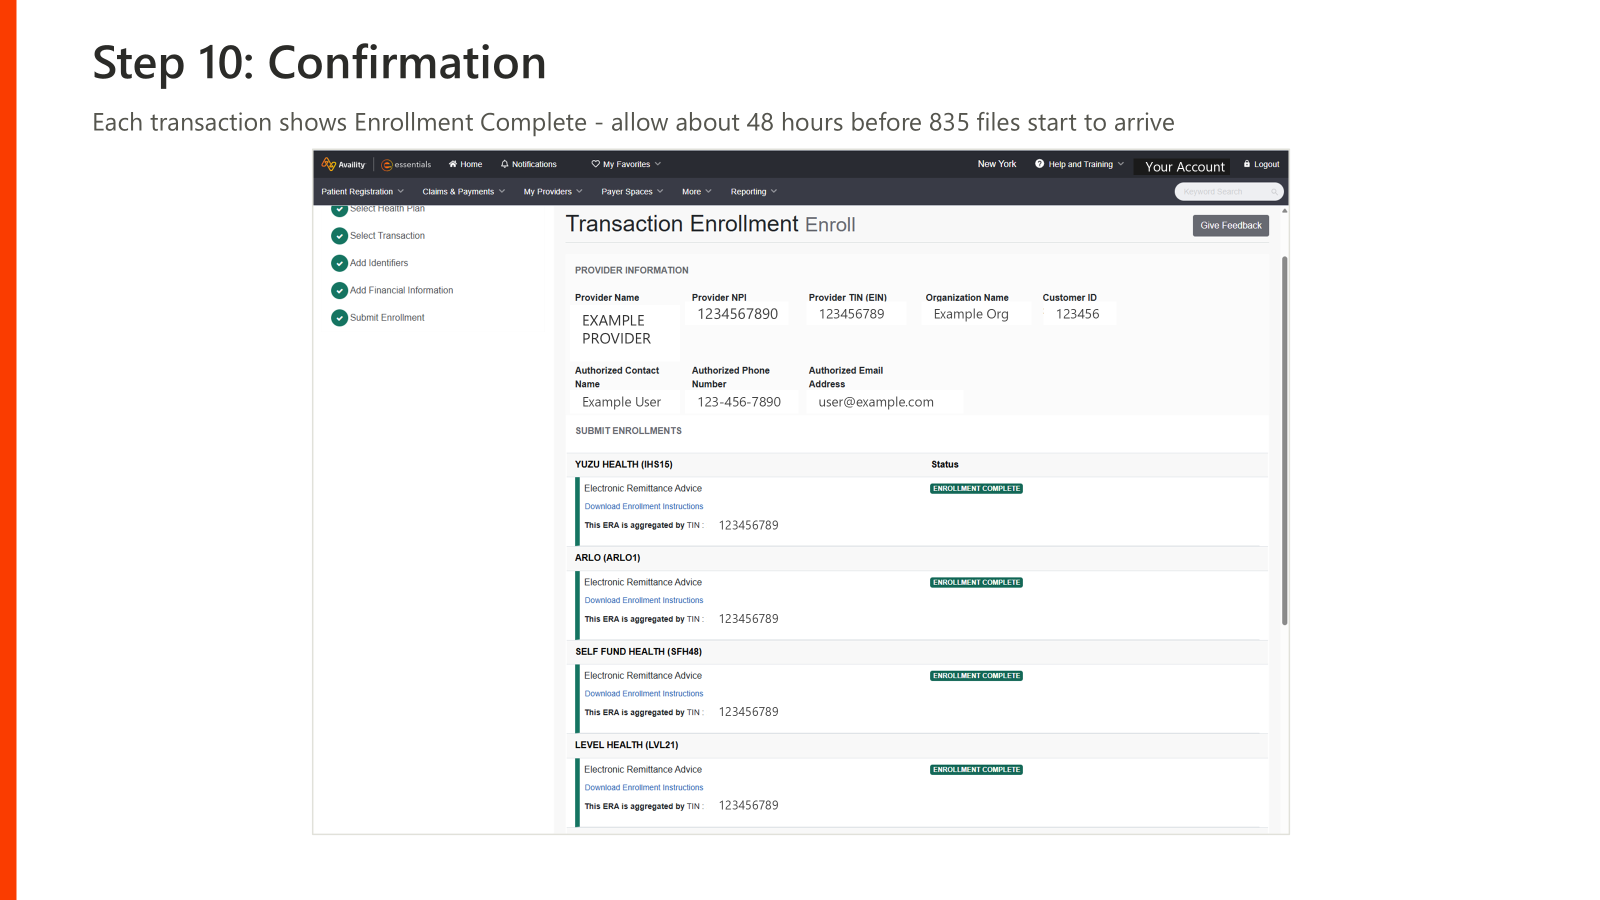Click the SELF FUND HEALTH (SFH48) heading

(638, 652)
